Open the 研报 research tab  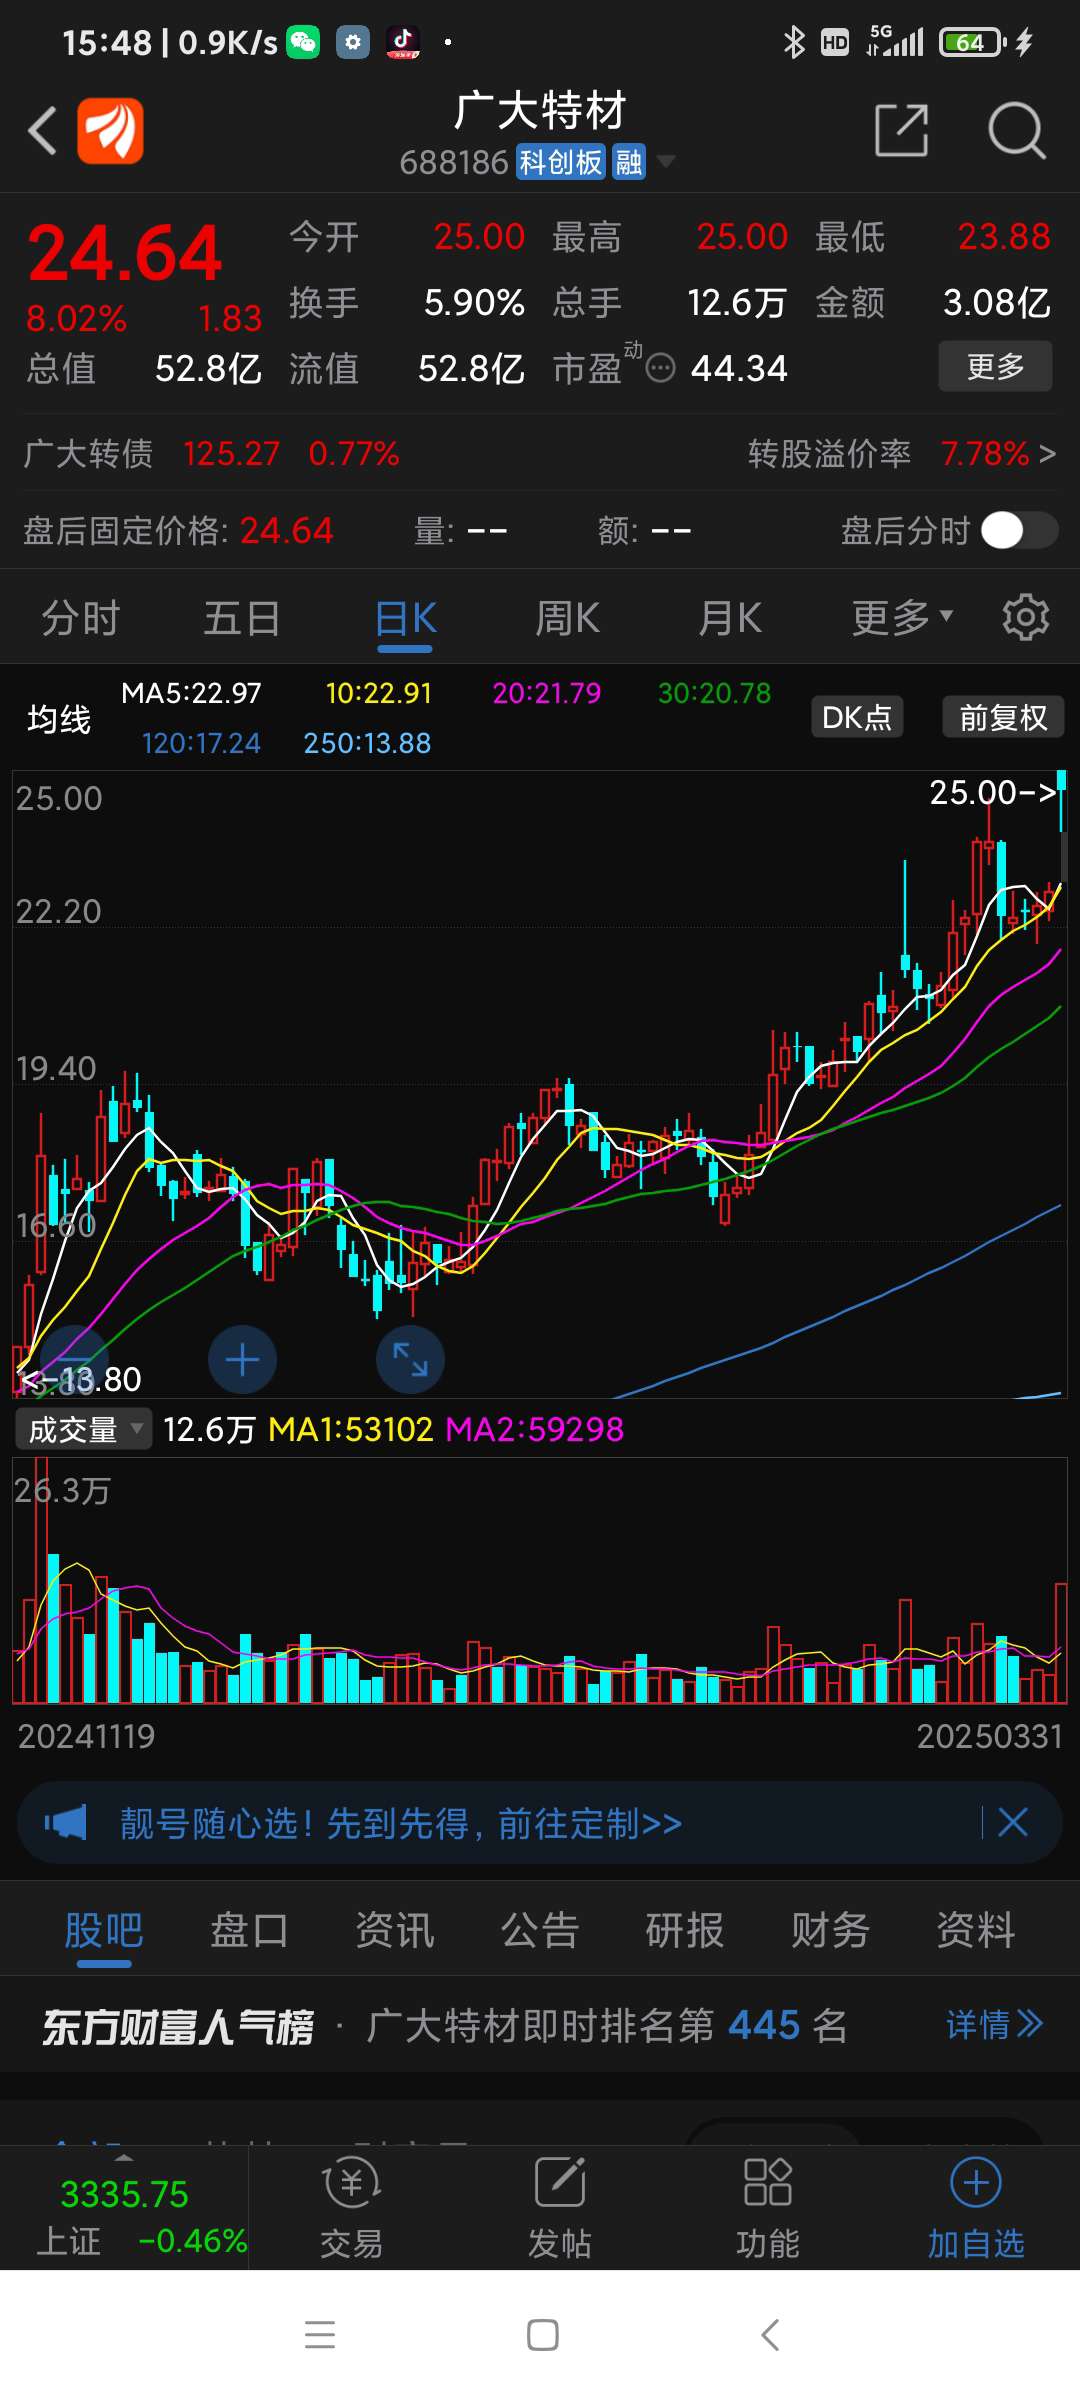[x=685, y=1930]
